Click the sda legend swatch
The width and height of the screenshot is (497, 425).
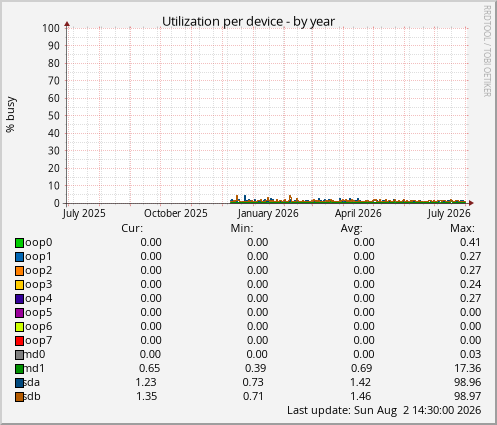[19, 383]
